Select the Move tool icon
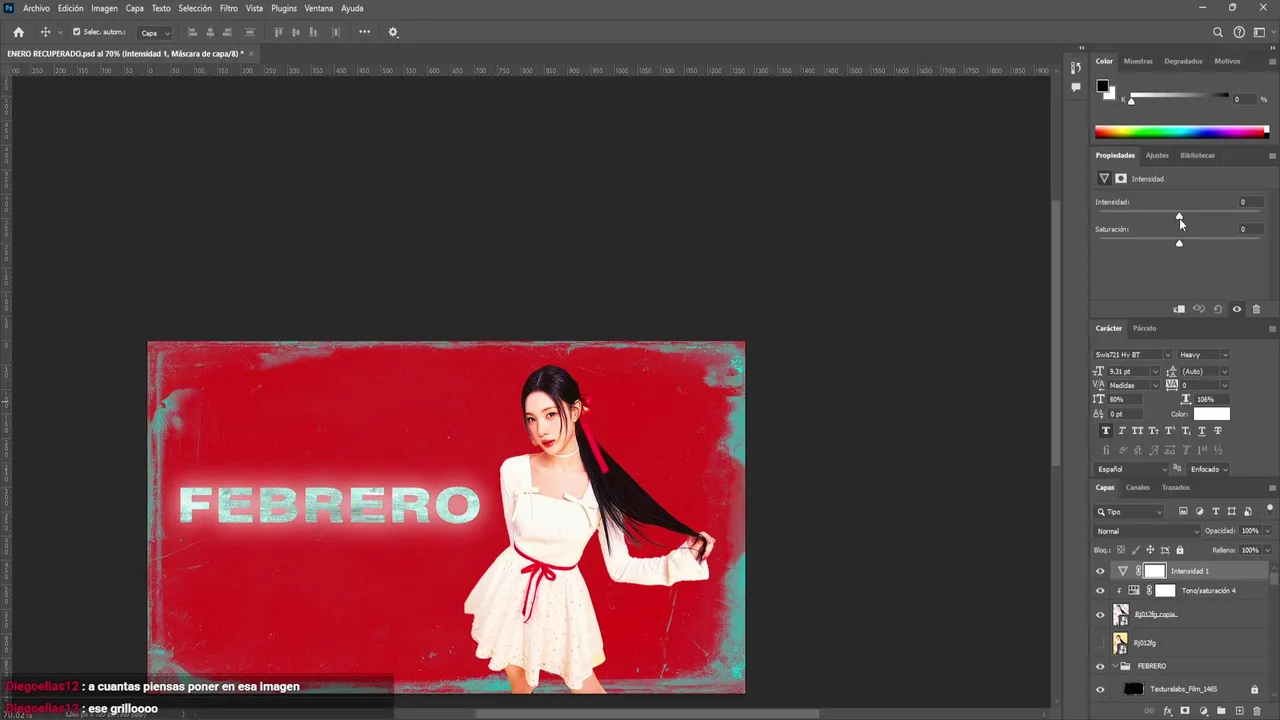Viewport: 1280px width, 720px height. 45,32
